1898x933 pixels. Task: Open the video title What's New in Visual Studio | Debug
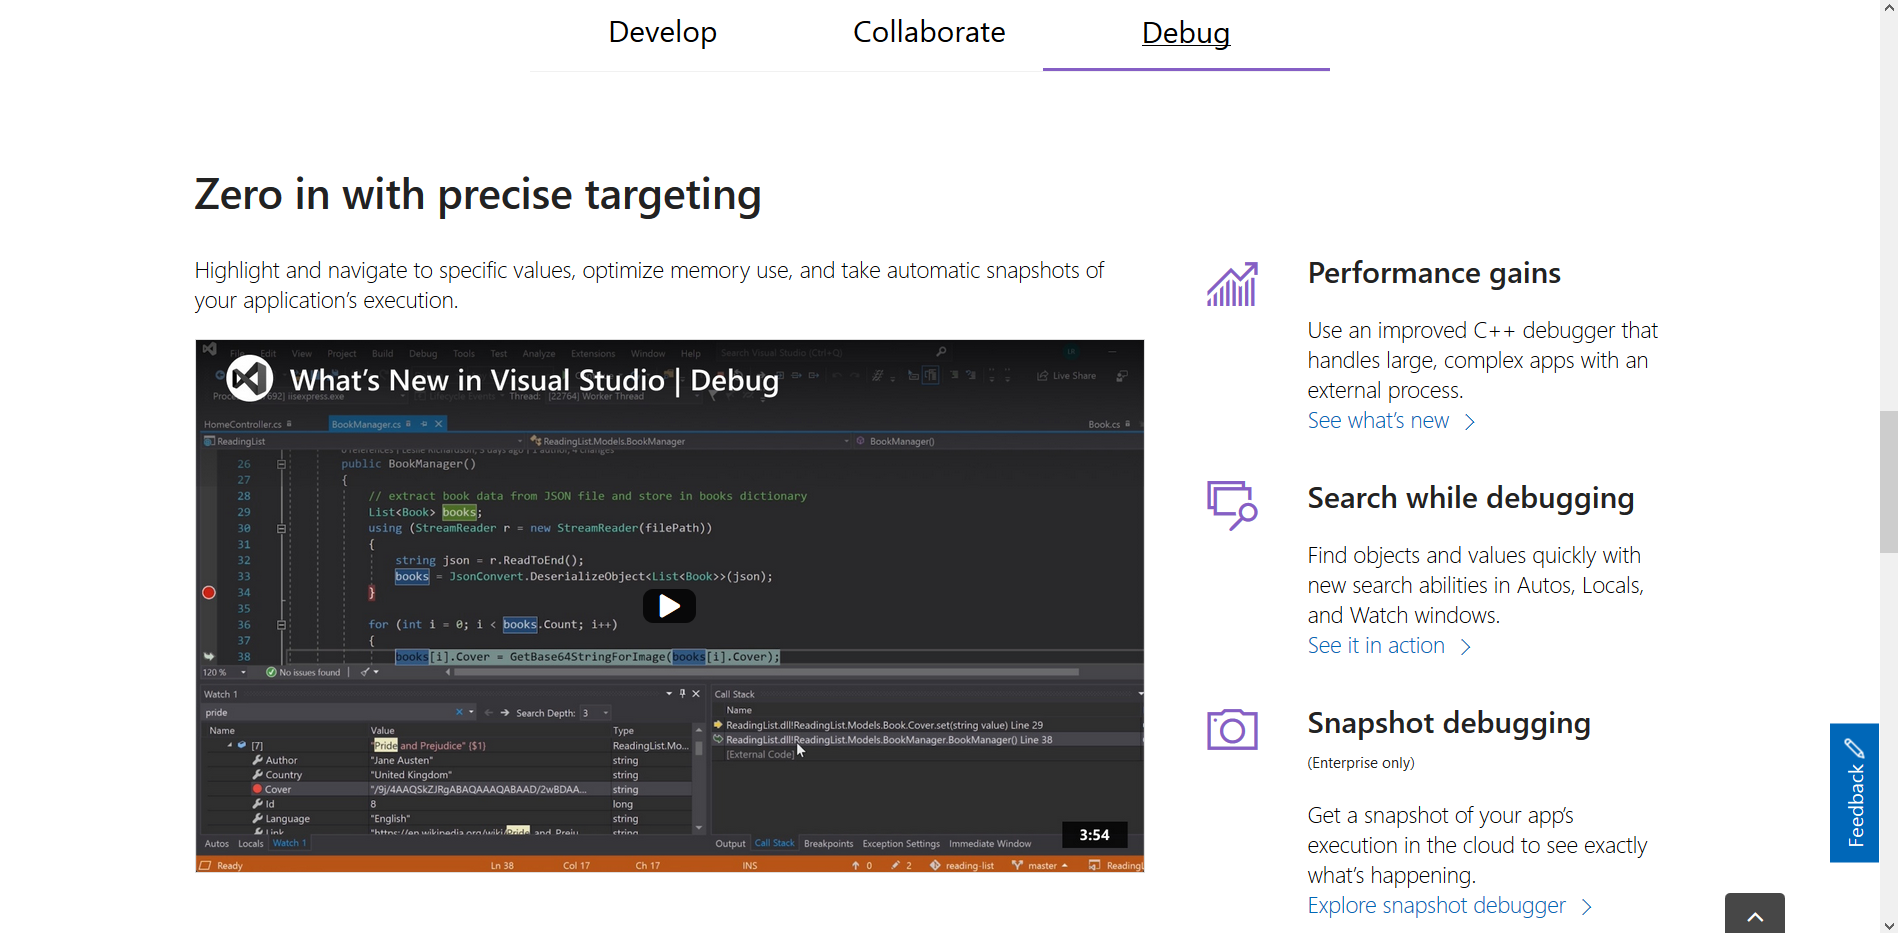click(534, 380)
